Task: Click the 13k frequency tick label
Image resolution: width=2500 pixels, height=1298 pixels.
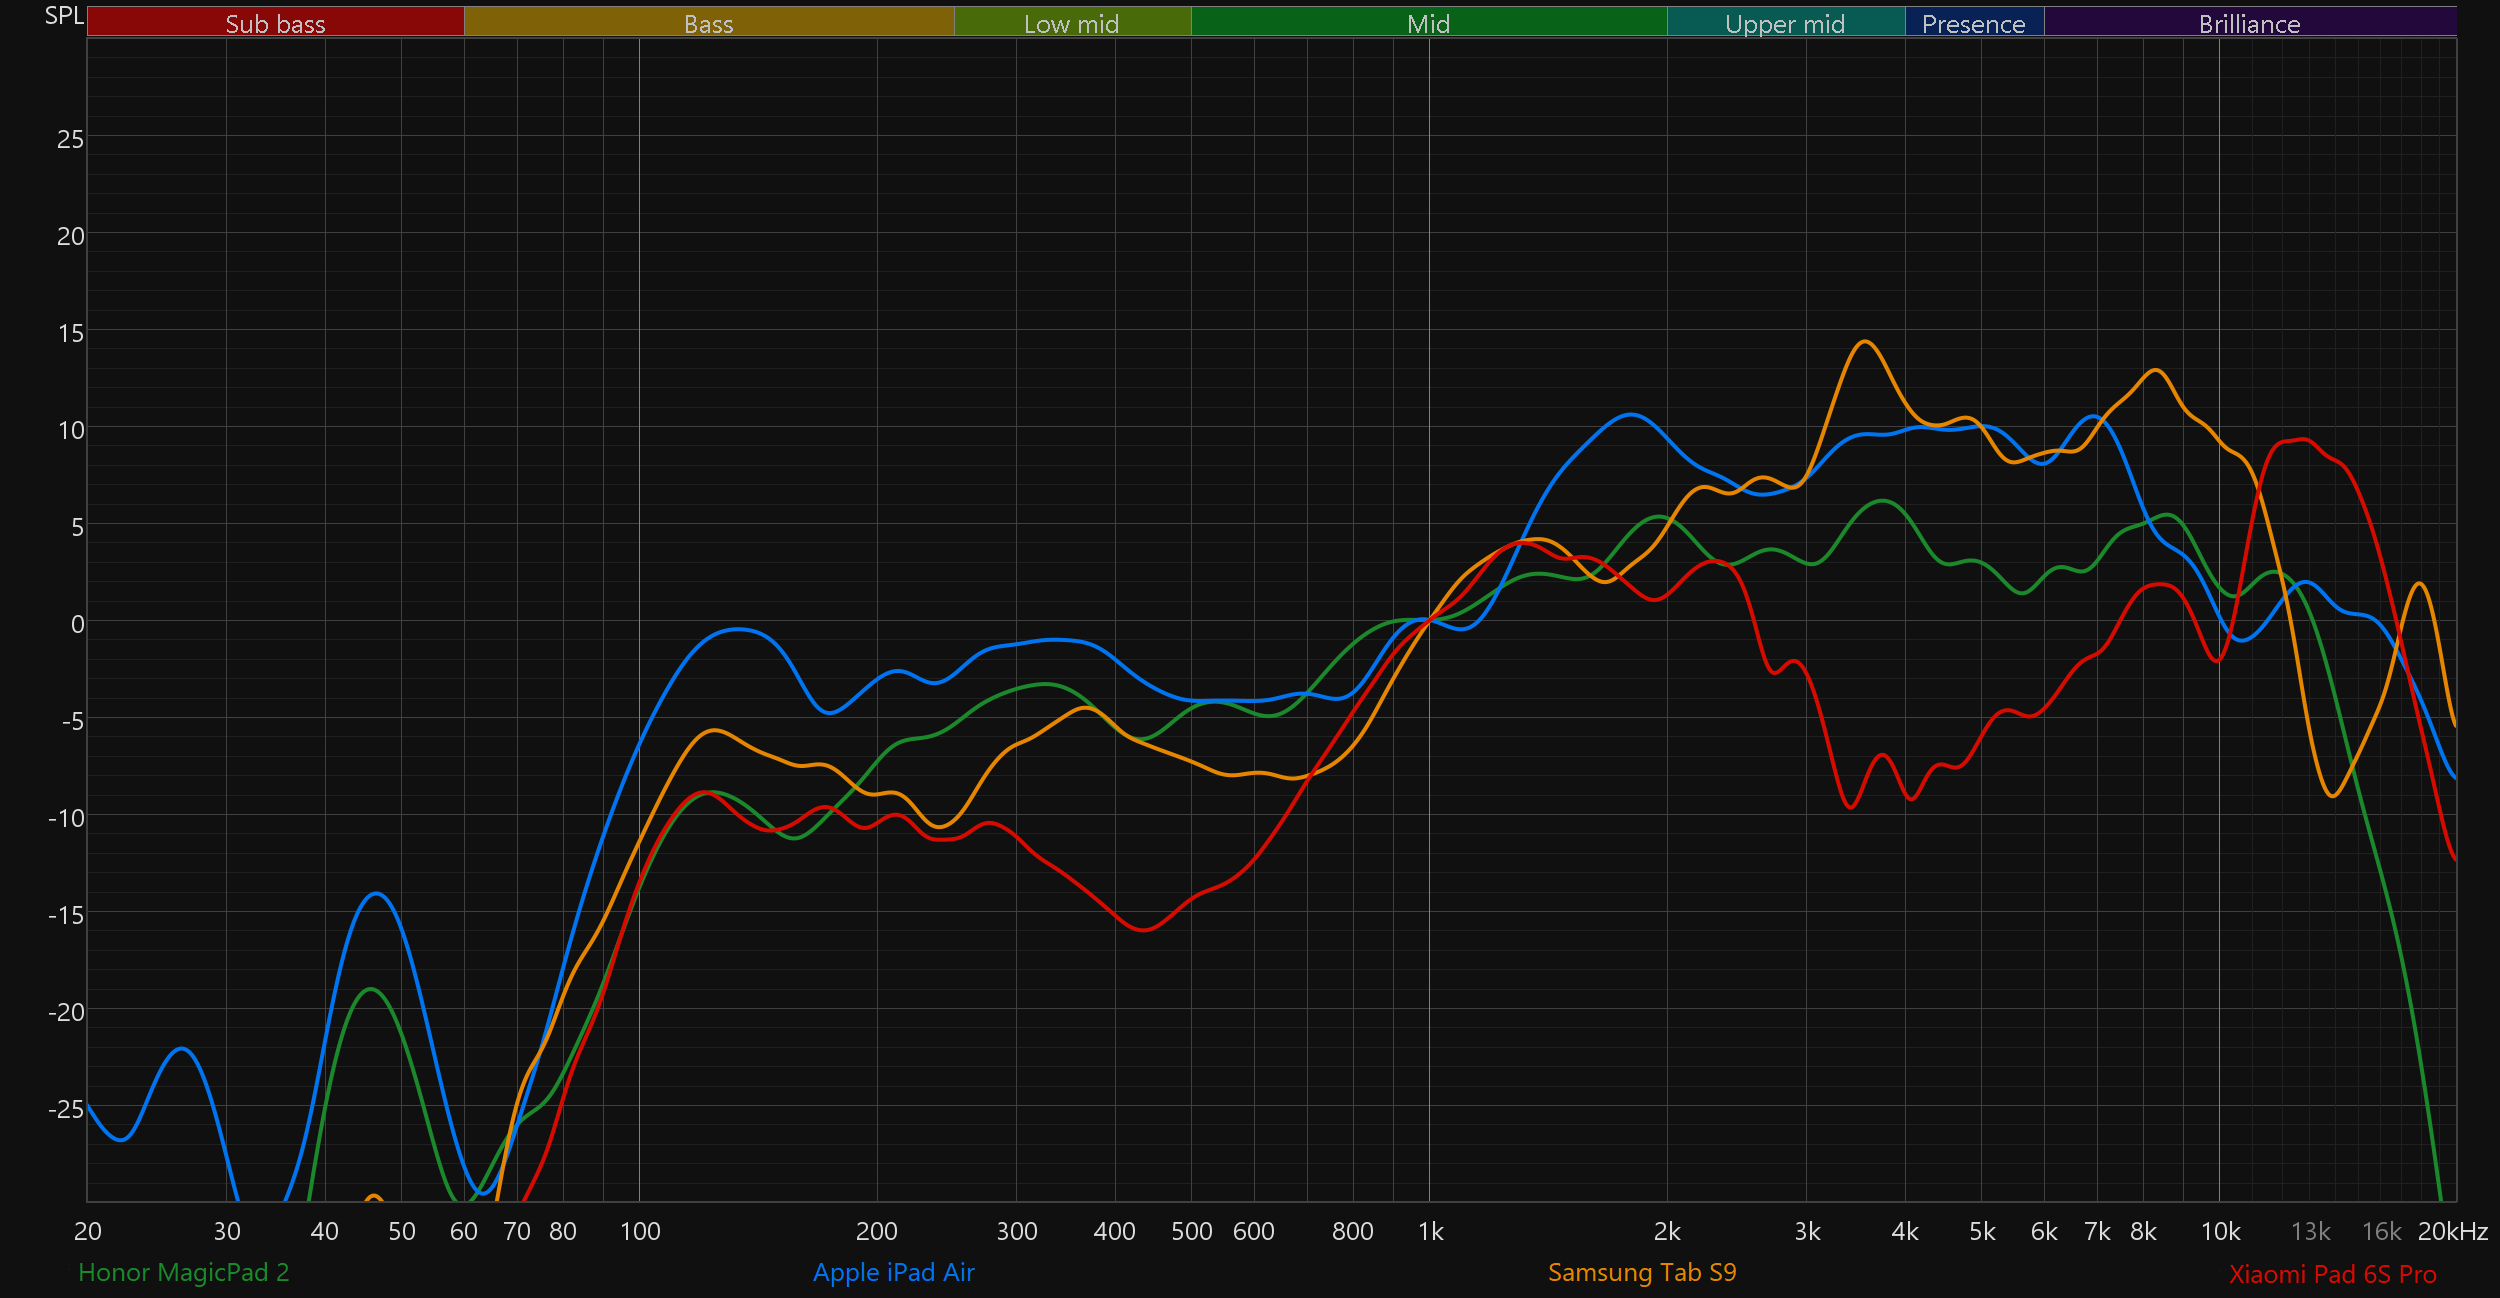Action: [2310, 1231]
